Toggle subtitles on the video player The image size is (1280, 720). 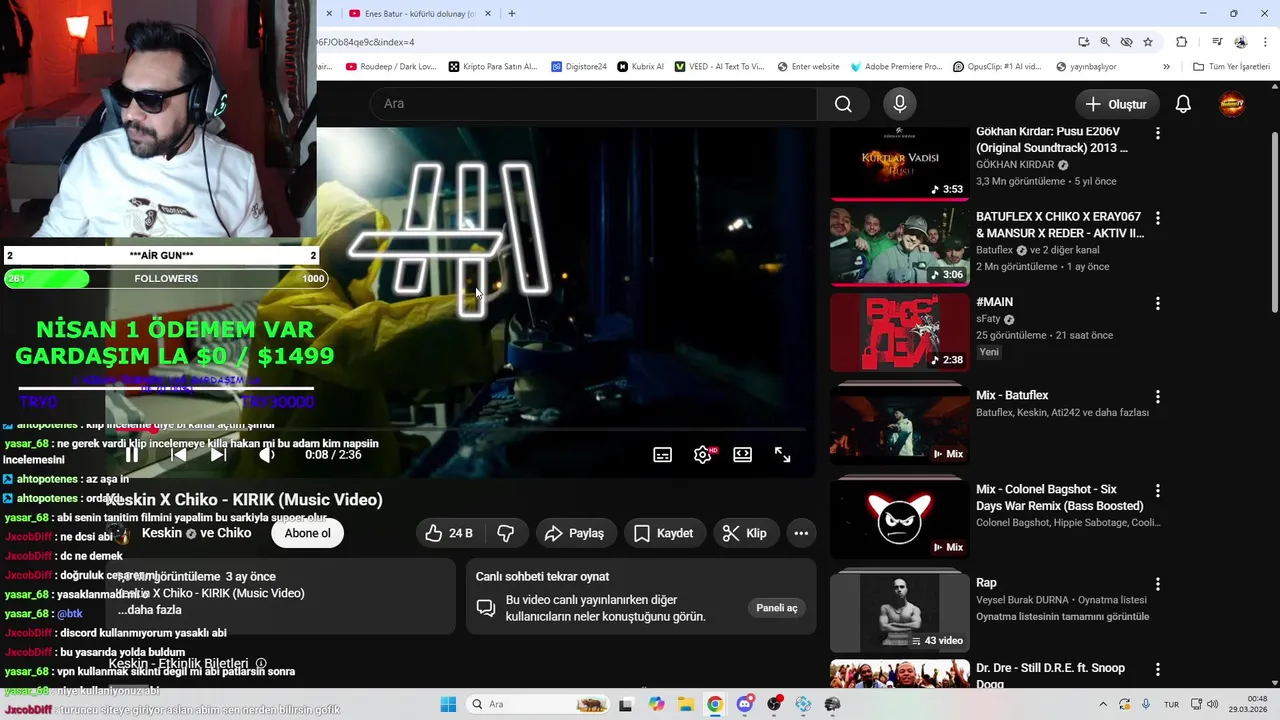click(x=662, y=455)
